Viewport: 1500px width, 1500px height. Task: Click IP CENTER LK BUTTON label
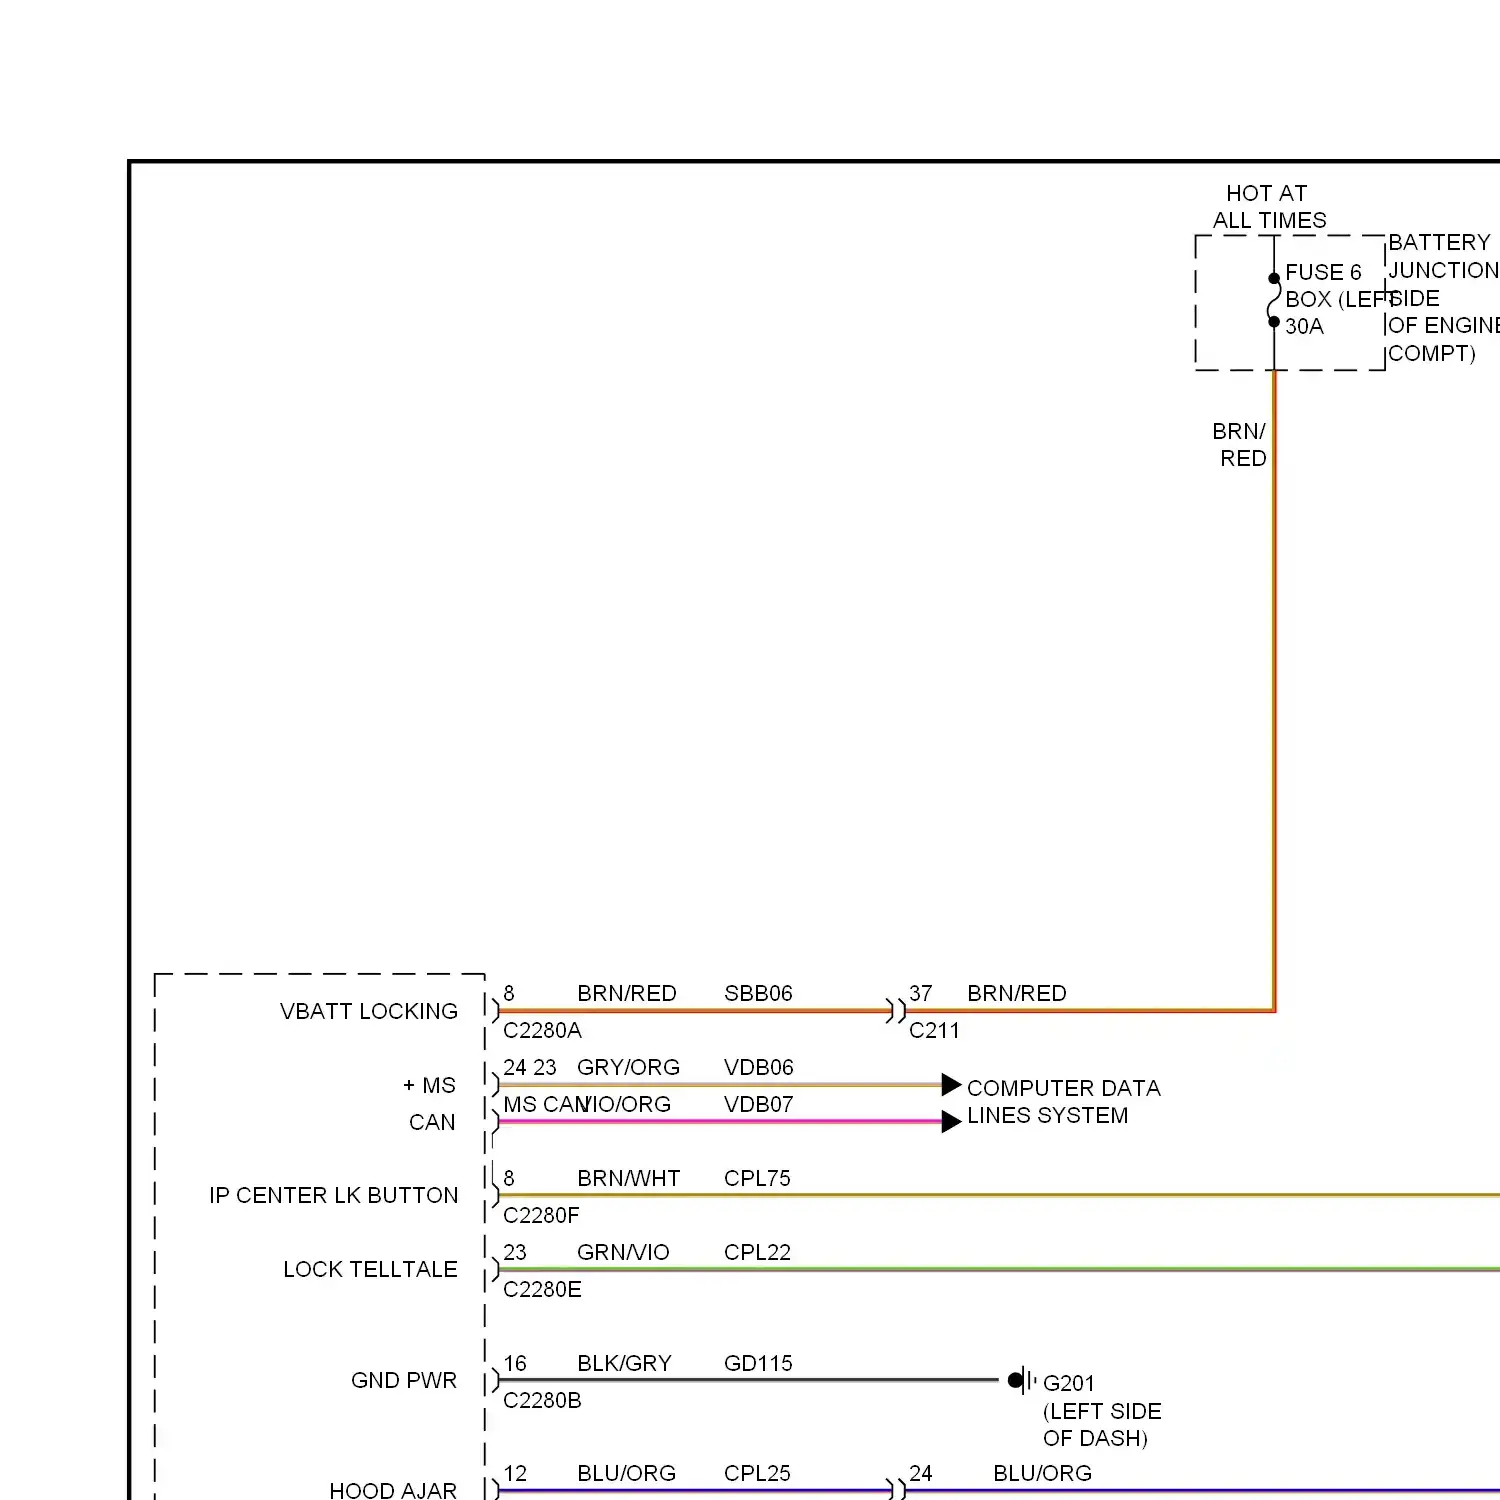click(x=334, y=1195)
